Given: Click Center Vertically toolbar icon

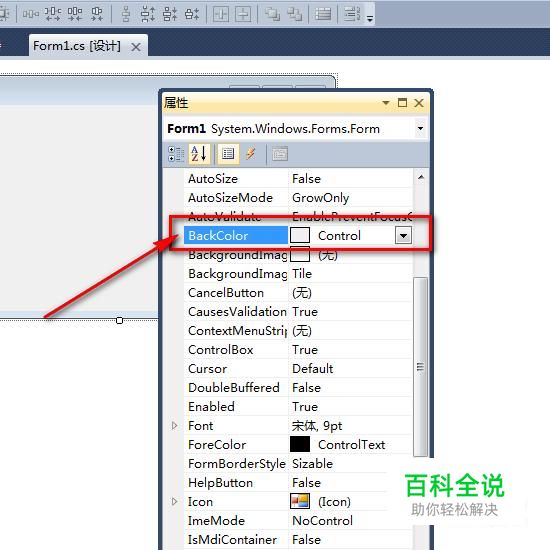Looking at the screenshot, I should [243, 14].
